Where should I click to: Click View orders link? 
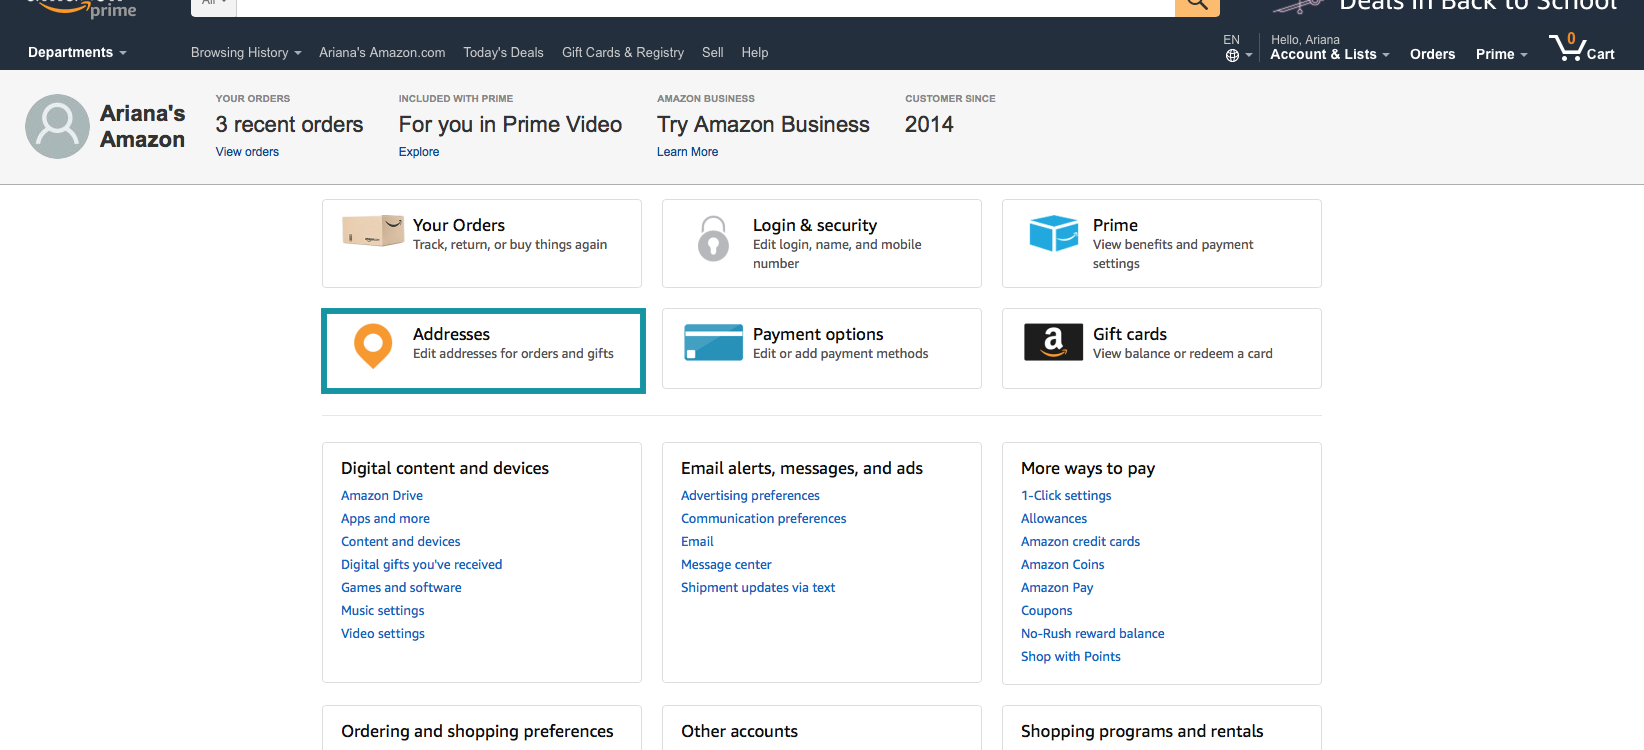247,152
